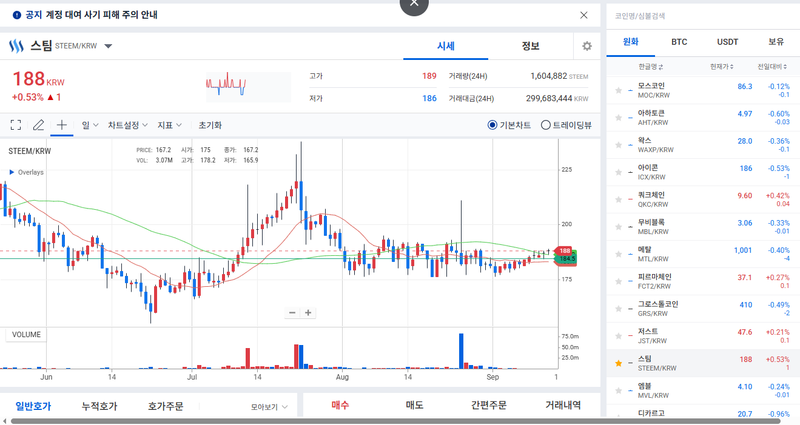Close the account-lending fraud notice banner

pyautogui.click(x=584, y=15)
